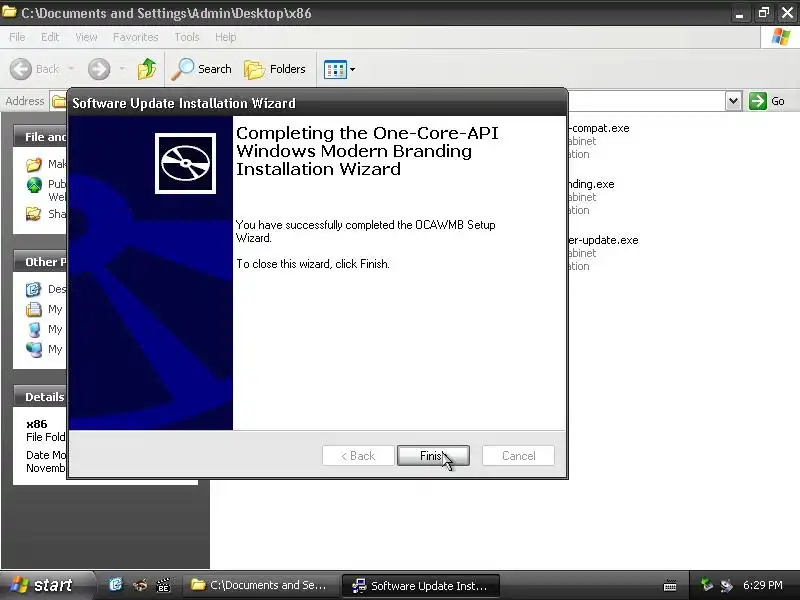Restore down the Explorer window
This screenshot has width=800, height=600.
(x=763, y=13)
